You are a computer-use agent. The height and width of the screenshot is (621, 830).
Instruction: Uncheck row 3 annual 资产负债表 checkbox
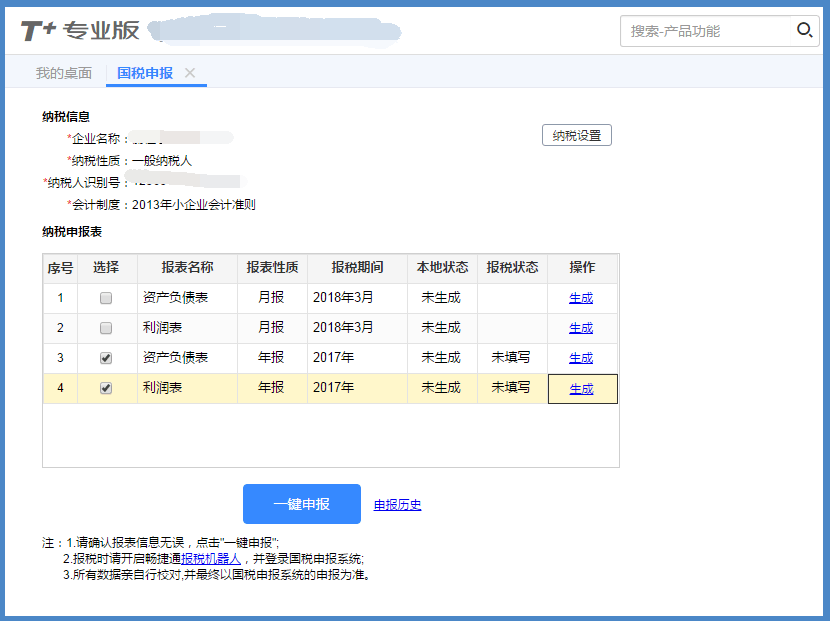(x=106, y=358)
